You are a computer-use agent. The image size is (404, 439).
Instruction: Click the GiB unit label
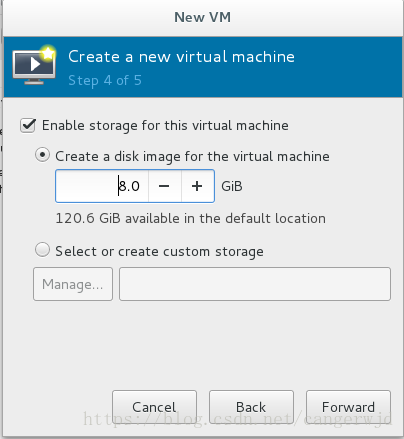[x=232, y=186]
